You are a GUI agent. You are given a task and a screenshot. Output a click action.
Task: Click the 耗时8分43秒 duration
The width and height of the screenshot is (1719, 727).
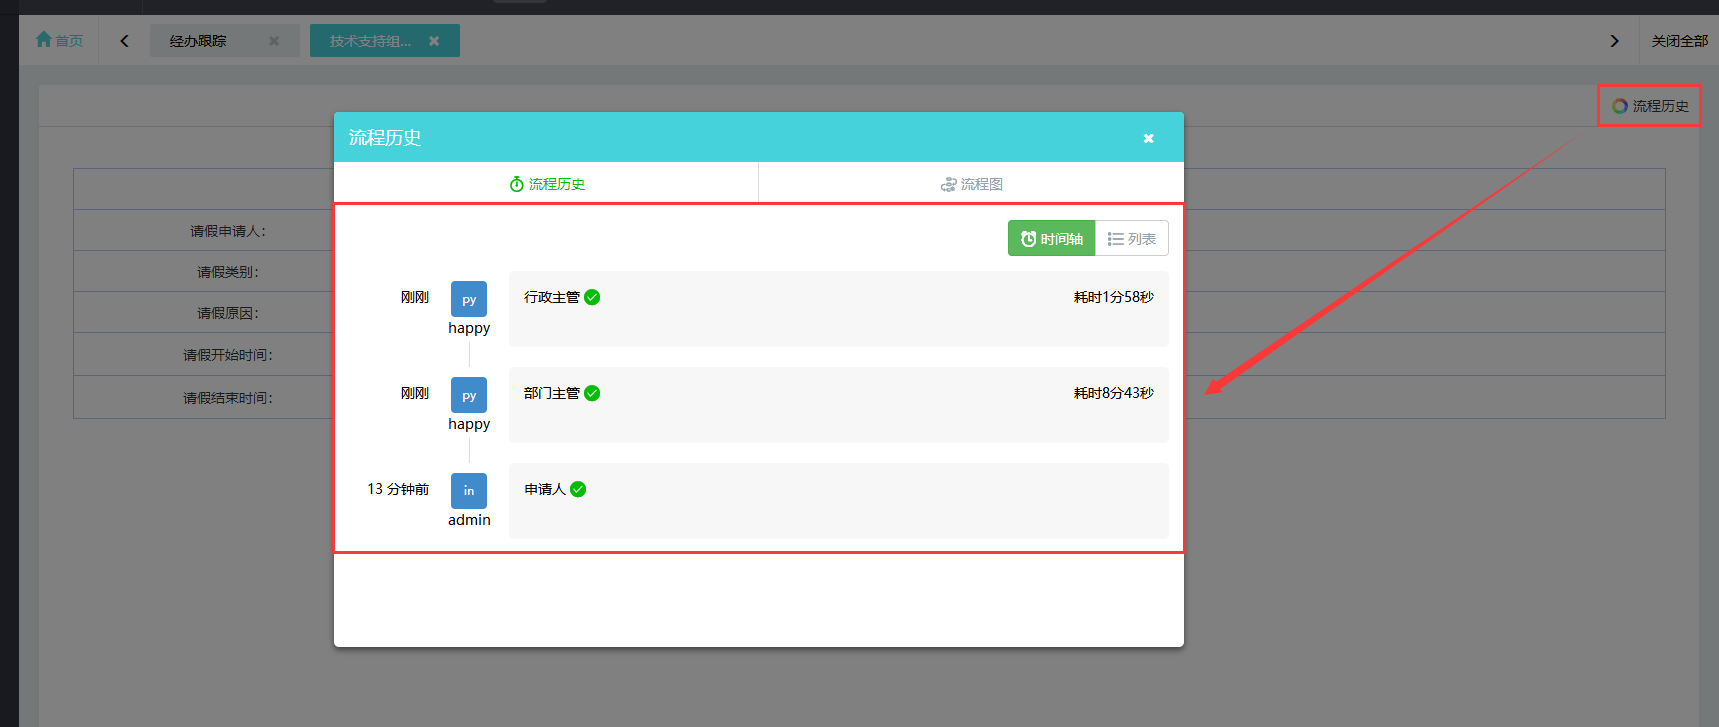(x=1114, y=393)
